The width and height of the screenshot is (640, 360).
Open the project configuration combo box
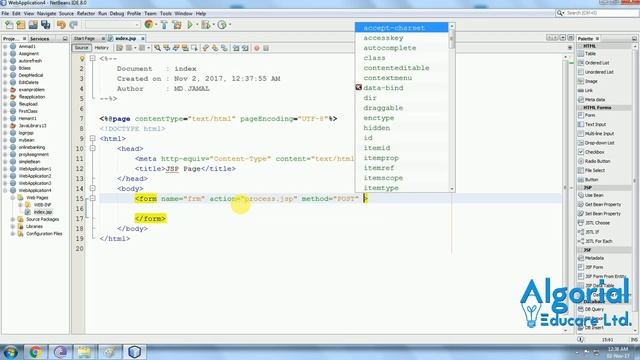pos(113,25)
